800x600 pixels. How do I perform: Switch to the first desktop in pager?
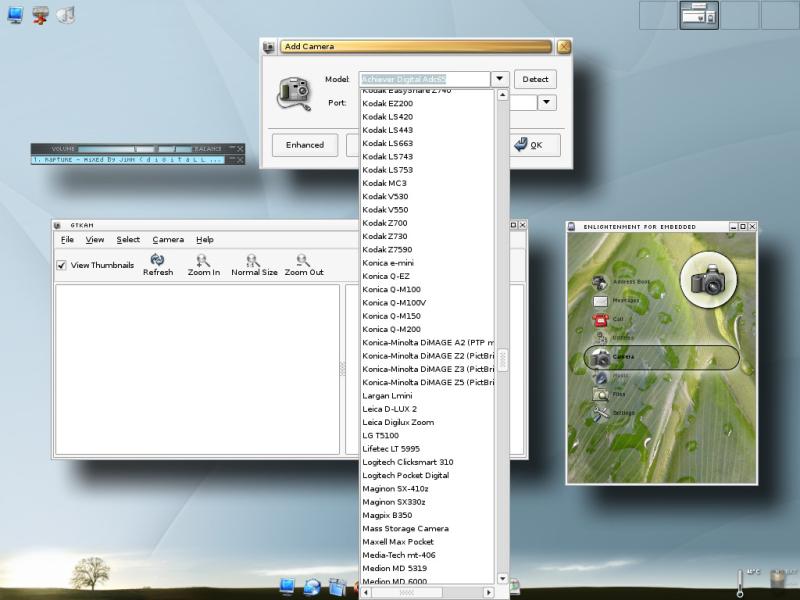659,15
